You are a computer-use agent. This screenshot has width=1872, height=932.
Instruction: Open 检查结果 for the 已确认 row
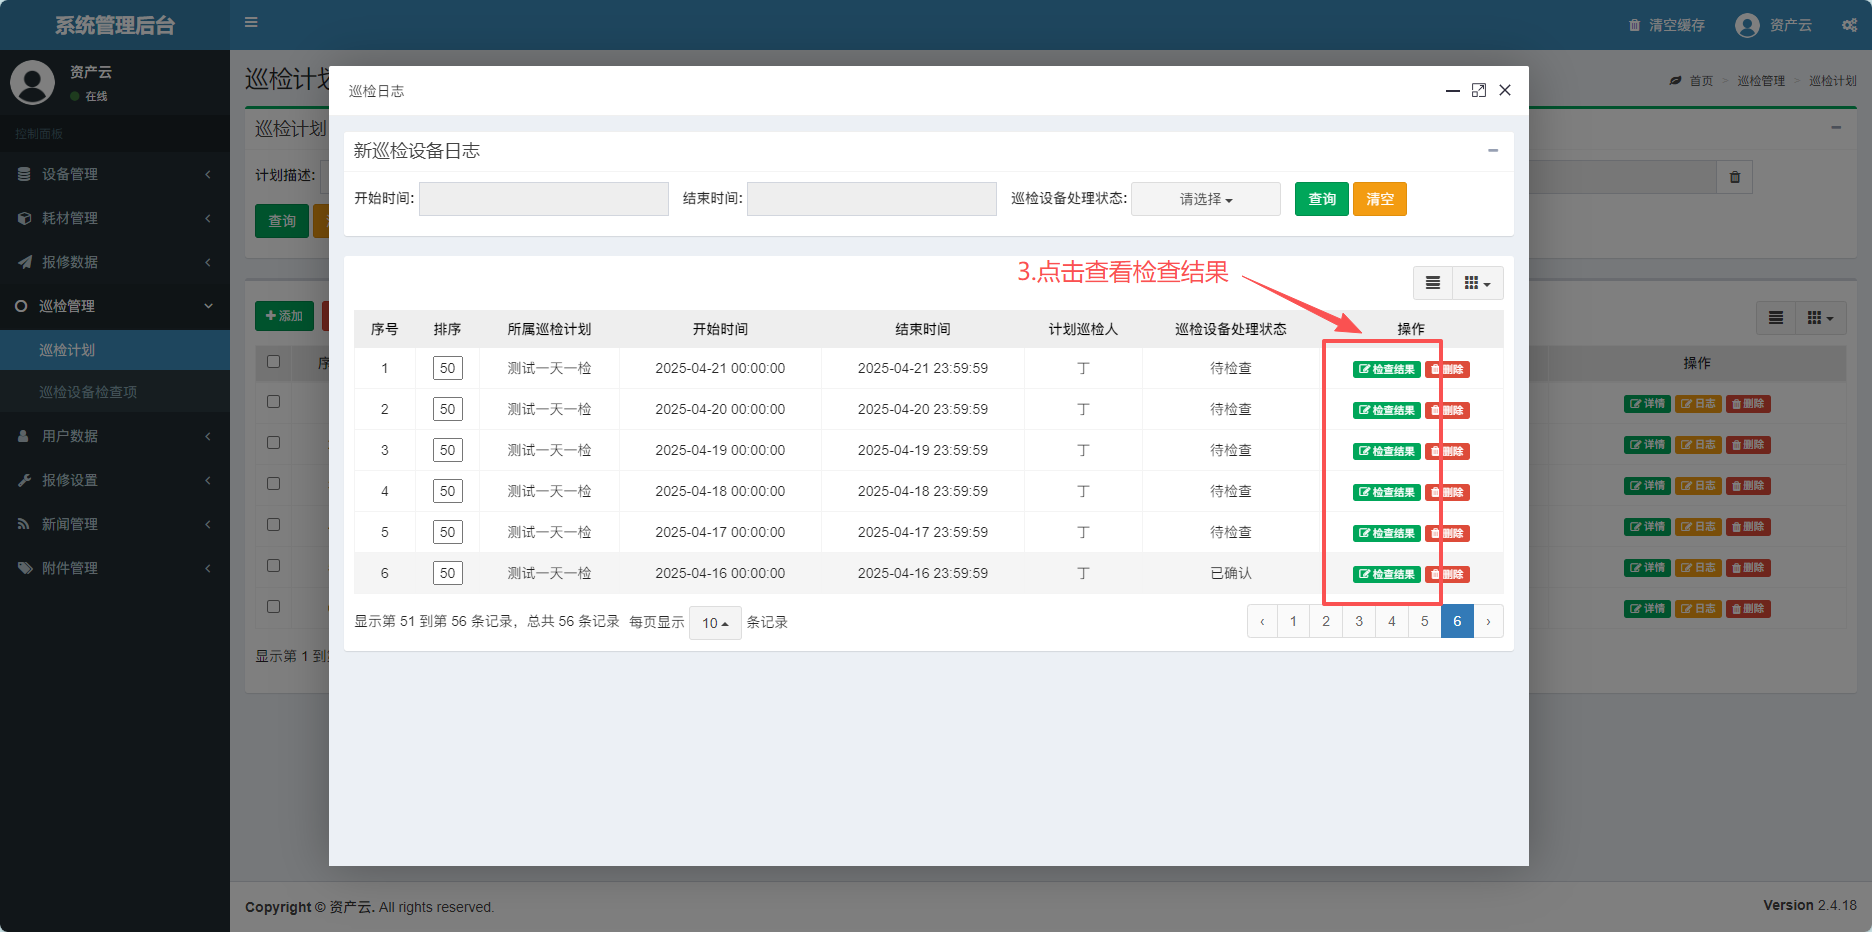(x=1386, y=574)
